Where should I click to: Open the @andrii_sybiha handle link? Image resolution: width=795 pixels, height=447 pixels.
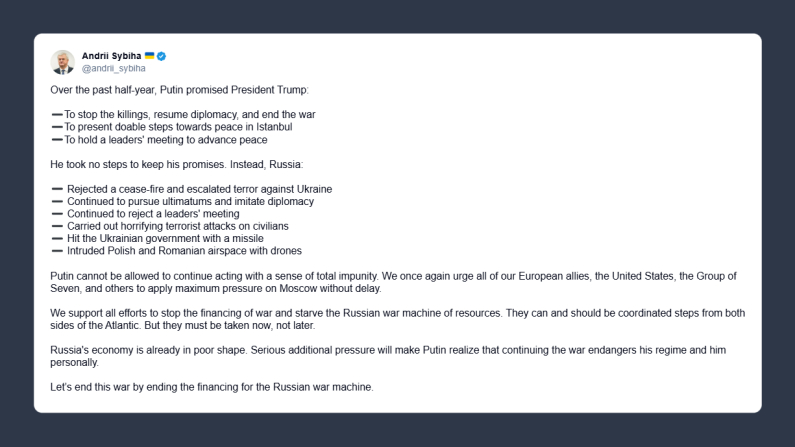pos(113,69)
